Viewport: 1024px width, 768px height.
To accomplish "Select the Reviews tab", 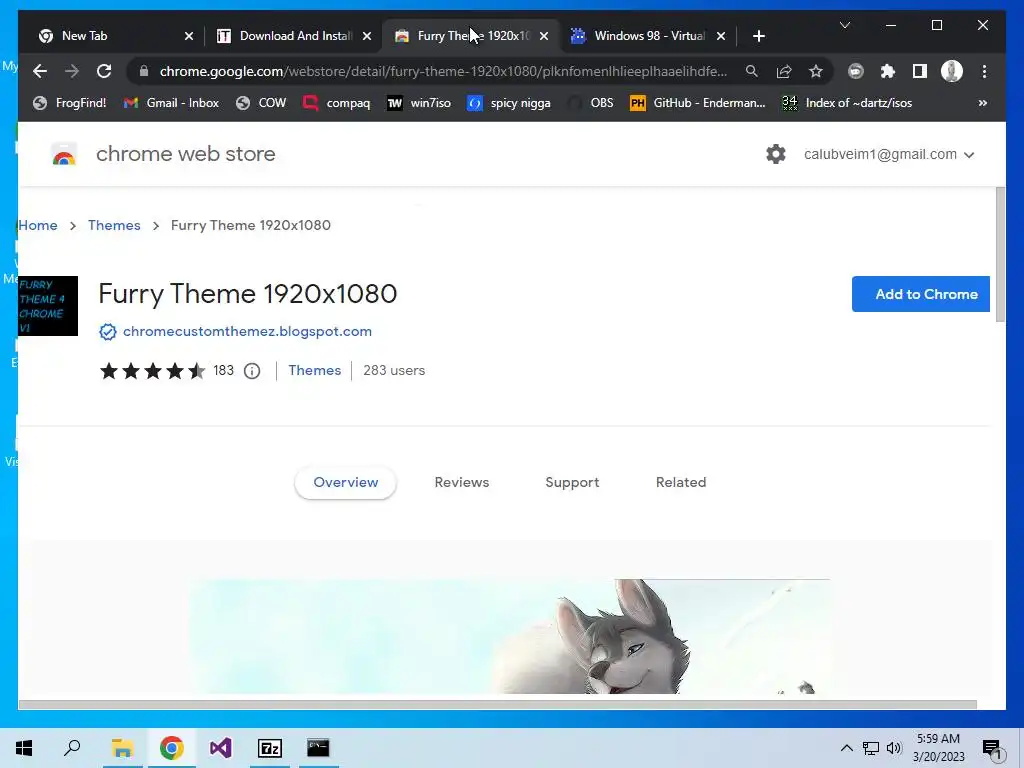I will (x=462, y=483).
